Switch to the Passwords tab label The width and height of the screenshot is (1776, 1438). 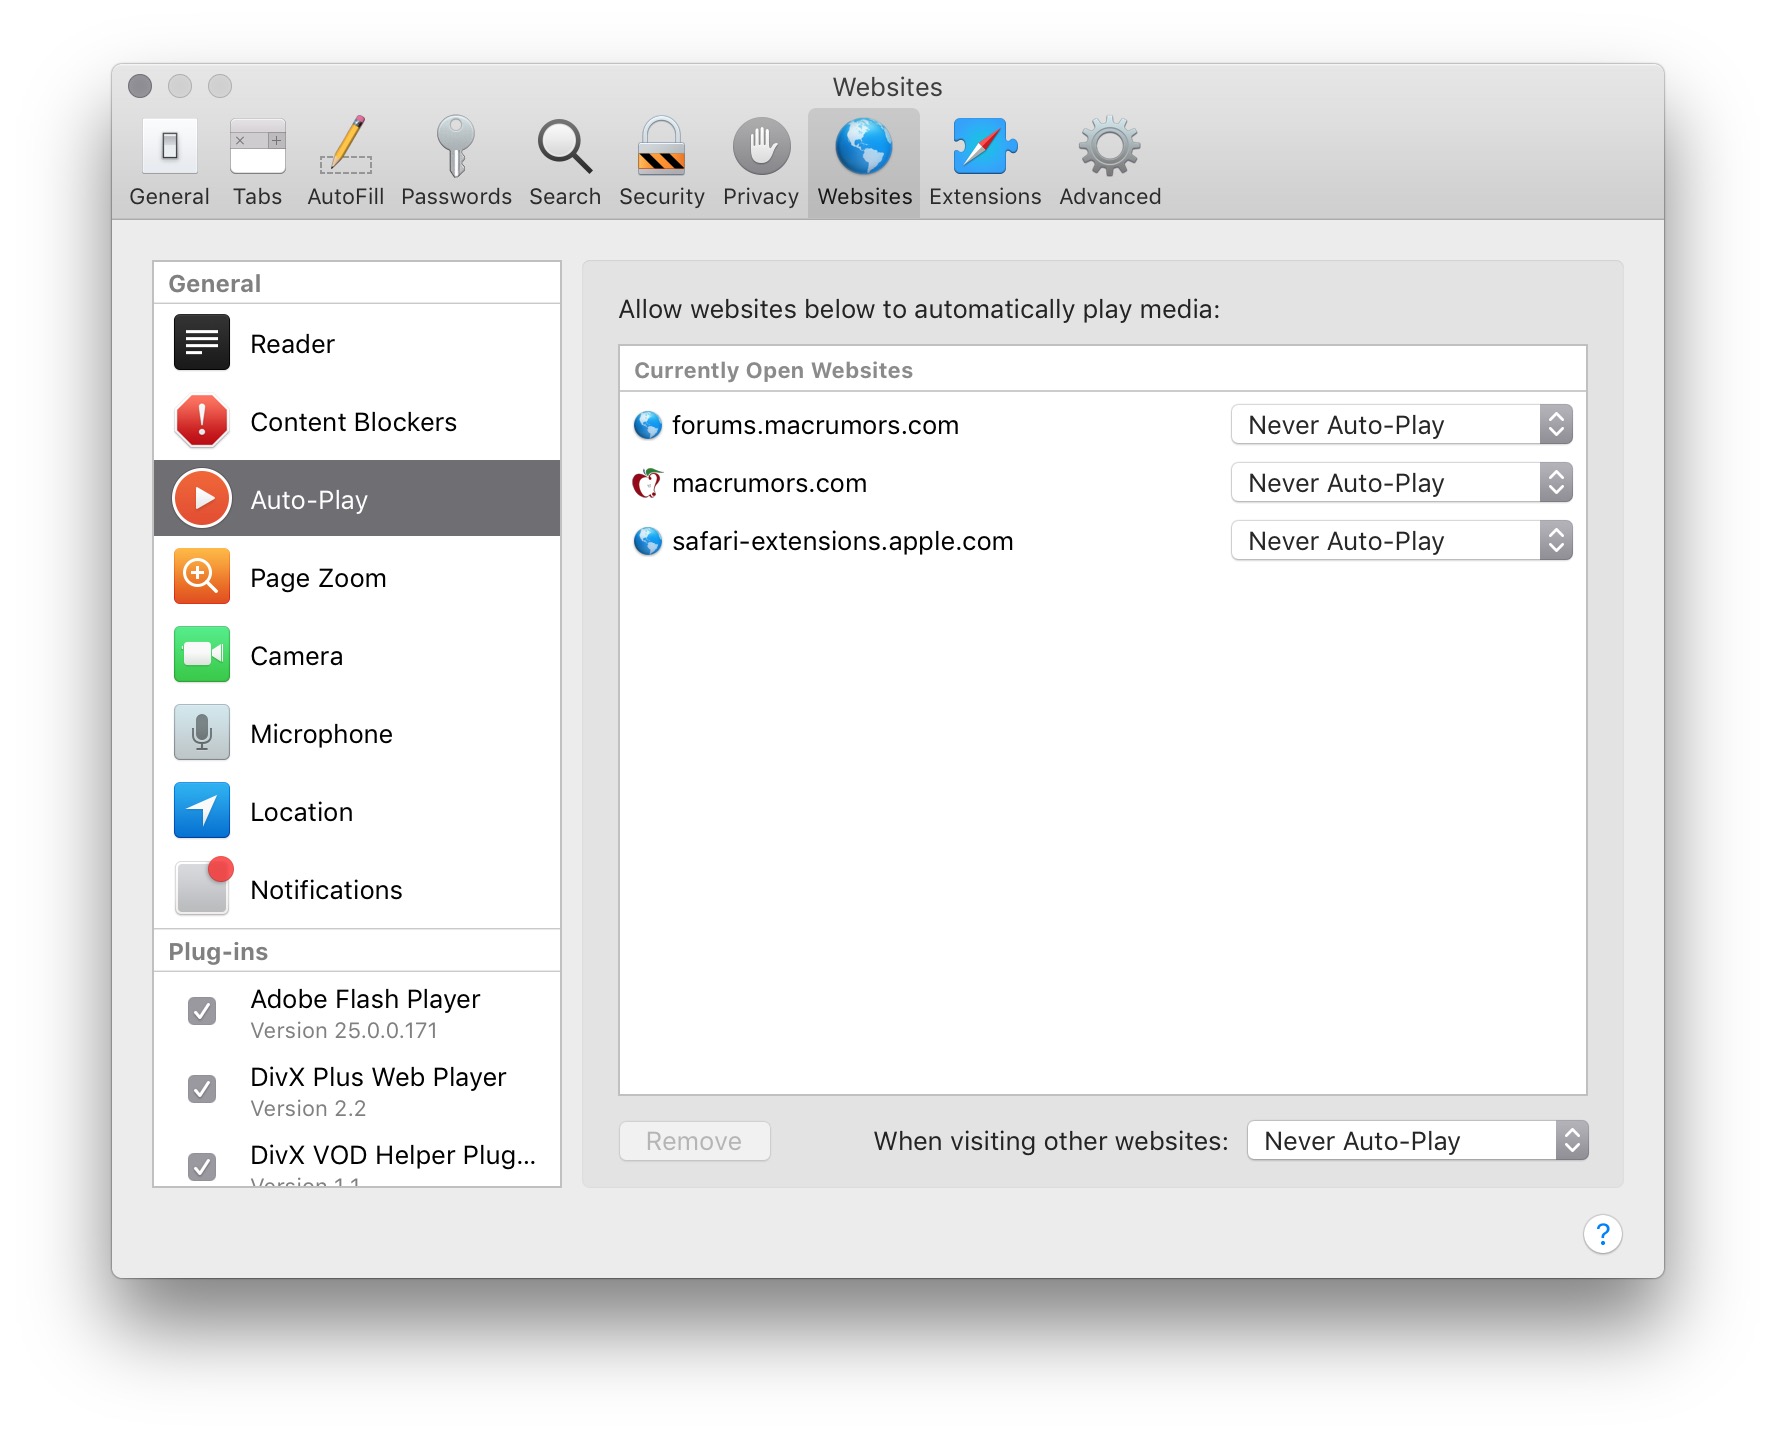point(456,197)
